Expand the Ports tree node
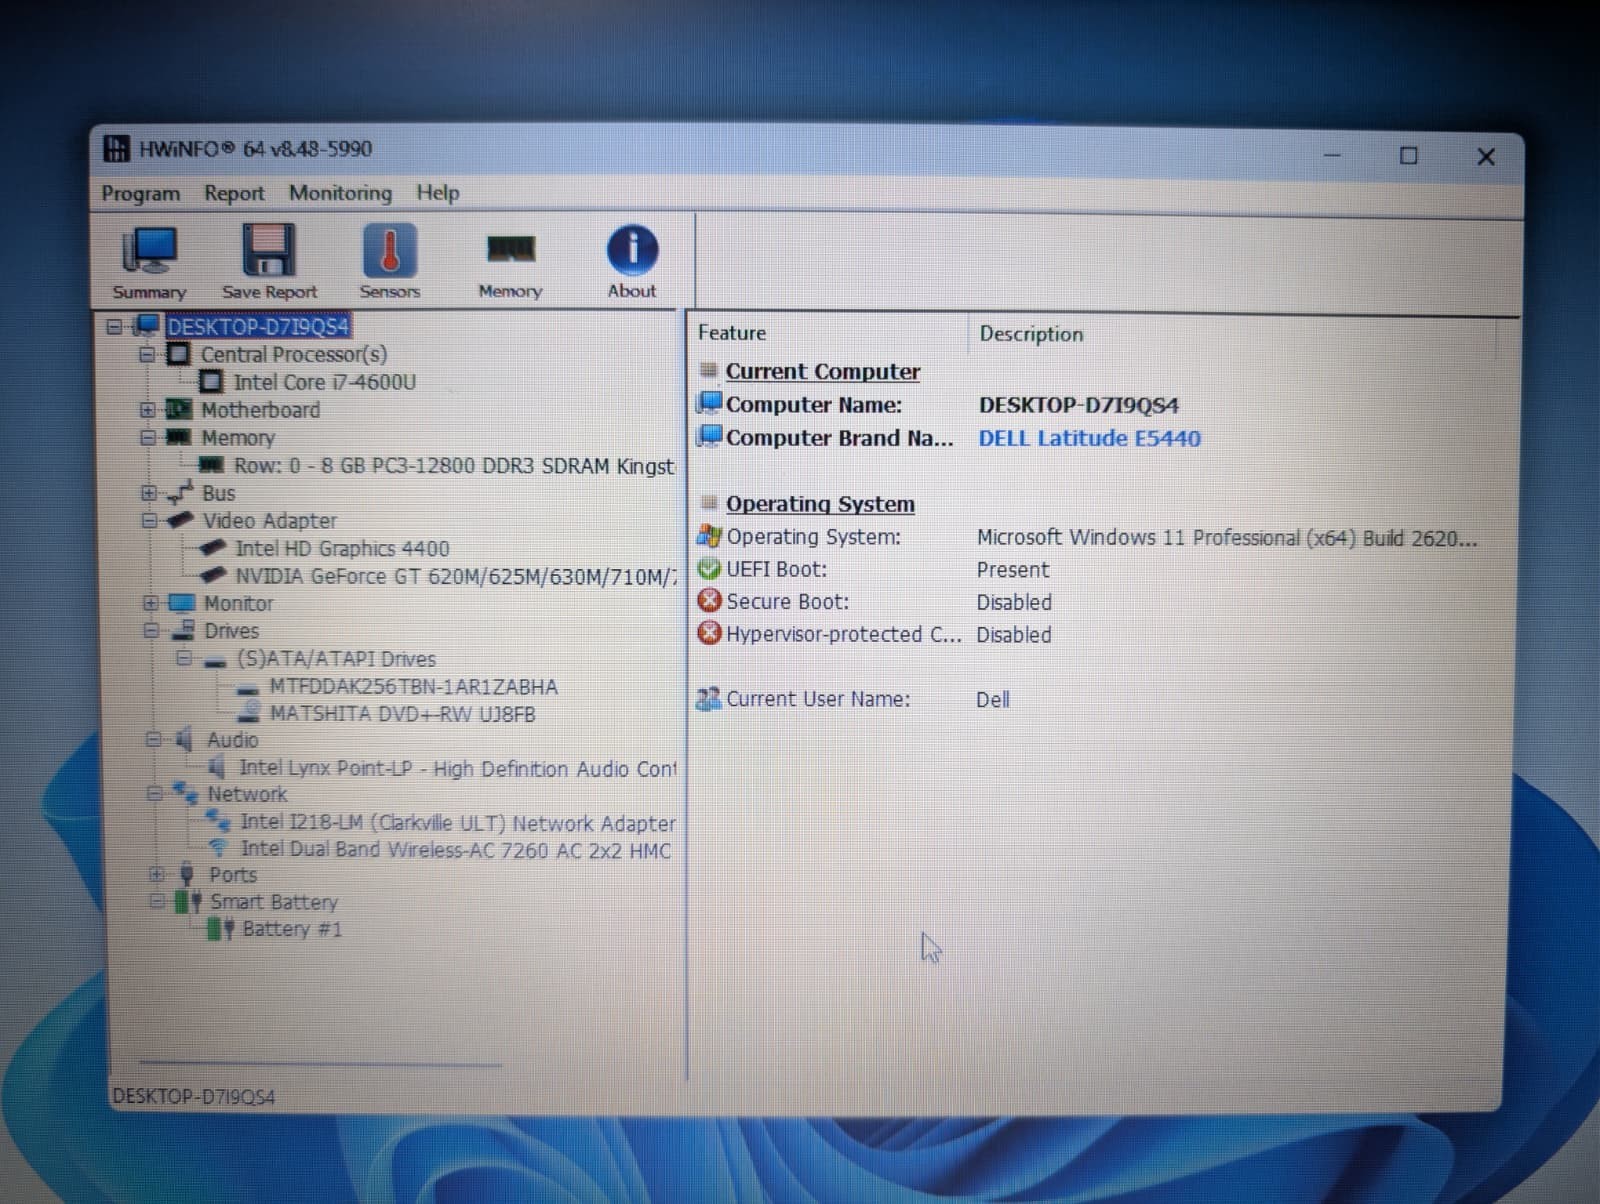 tap(156, 874)
